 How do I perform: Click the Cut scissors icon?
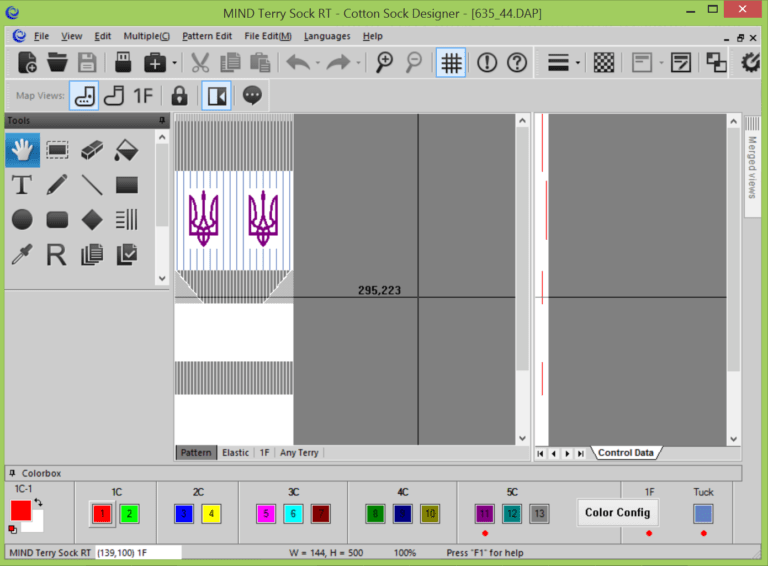tap(200, 63)
